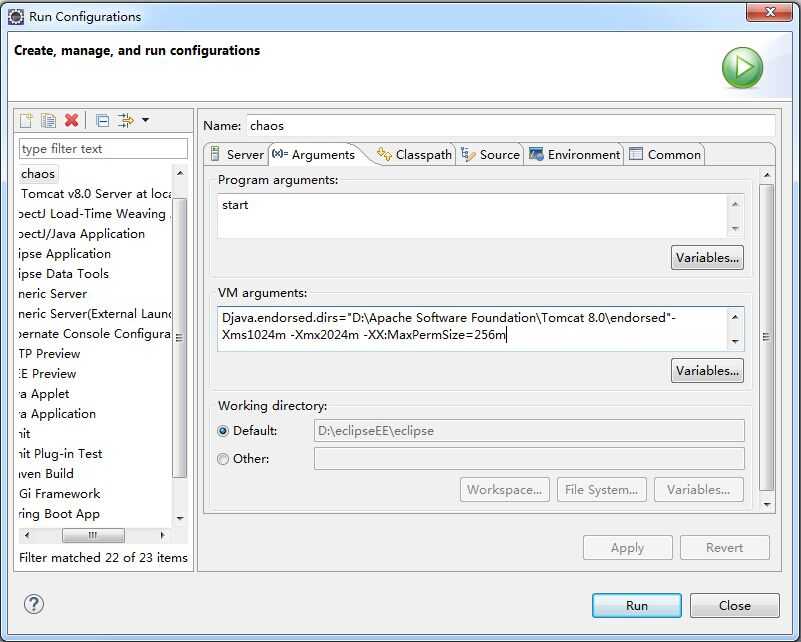Select JUnit Plug-in Test item
801x642 pixels.
[x=61, y=454]
